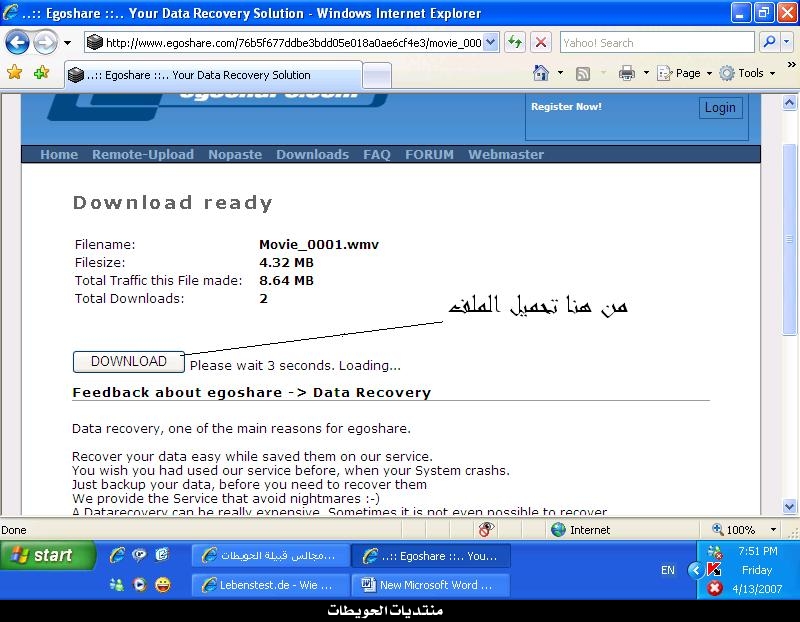
Task: Click the 8.64 MB total traffic value
Action: click(286, 280)
